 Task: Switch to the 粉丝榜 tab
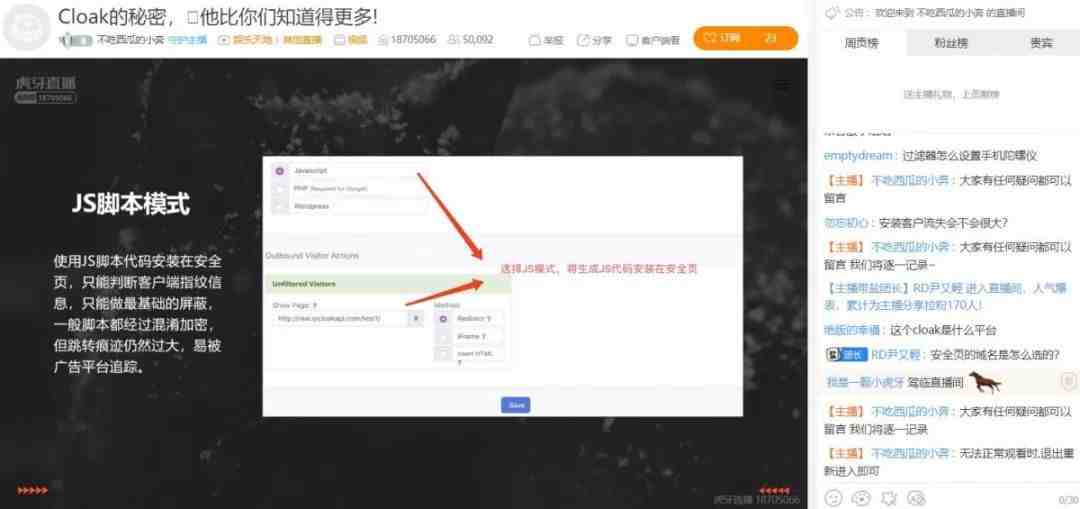click(951, 43)
